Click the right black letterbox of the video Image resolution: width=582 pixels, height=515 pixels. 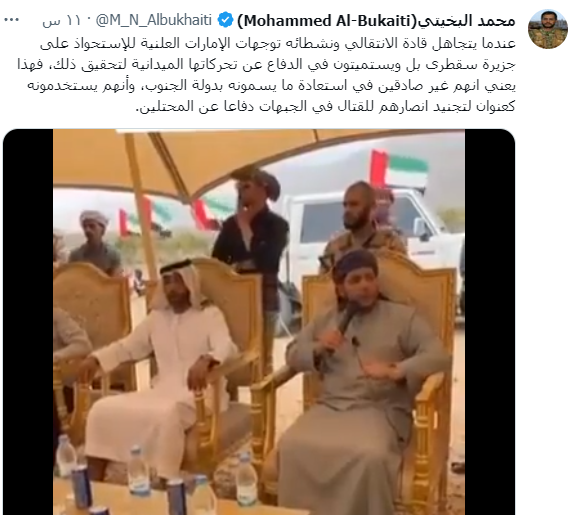coord(490,322)
